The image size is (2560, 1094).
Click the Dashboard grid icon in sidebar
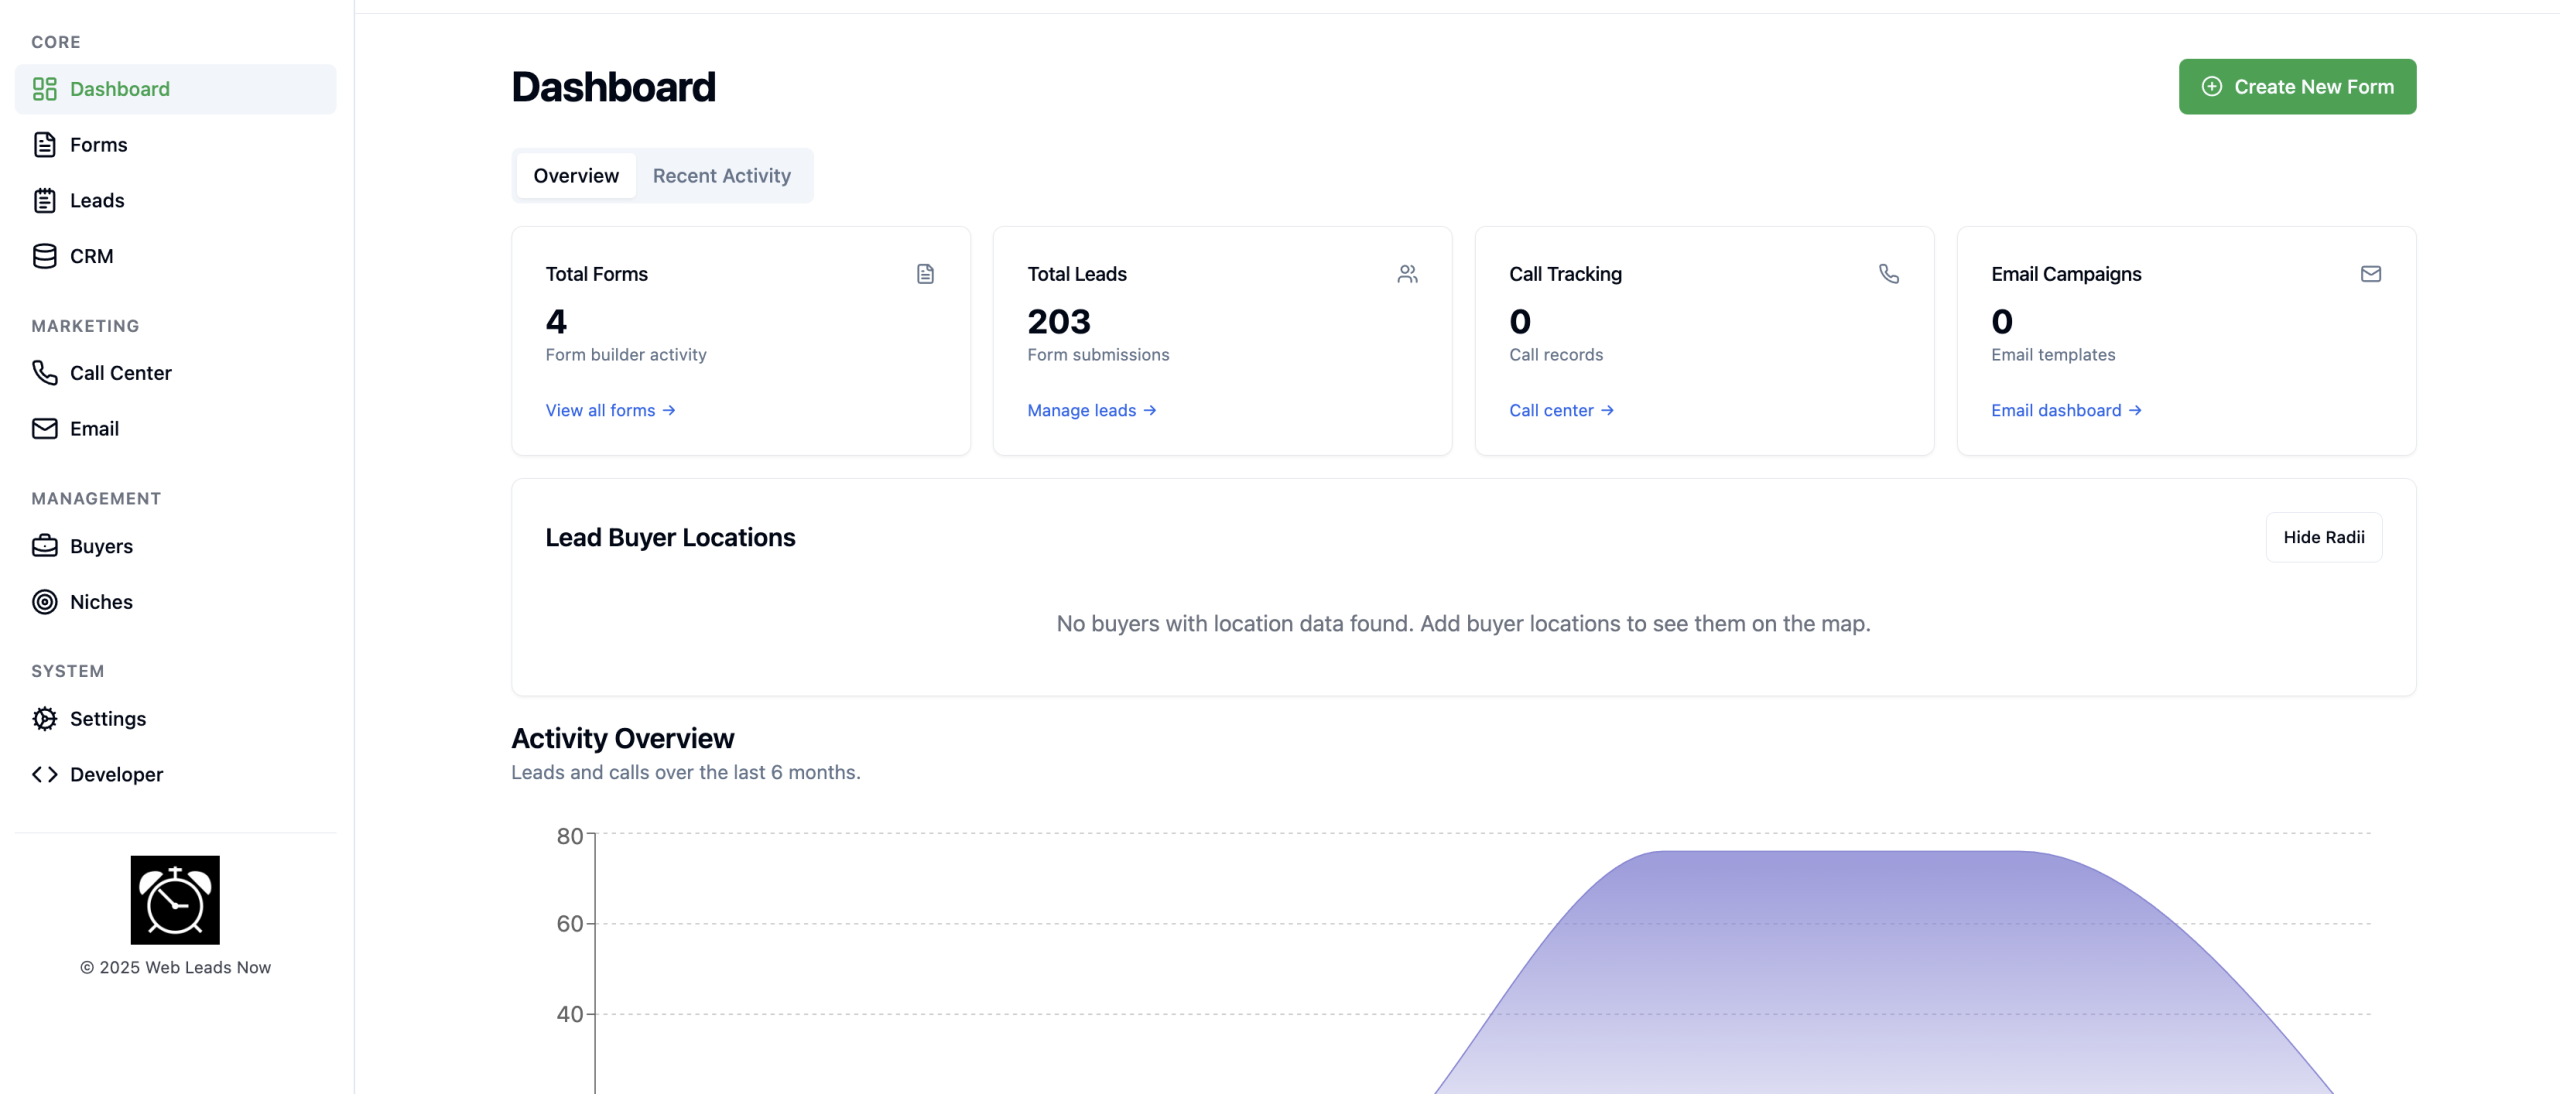pyautogui.click(x=44, y=89)
